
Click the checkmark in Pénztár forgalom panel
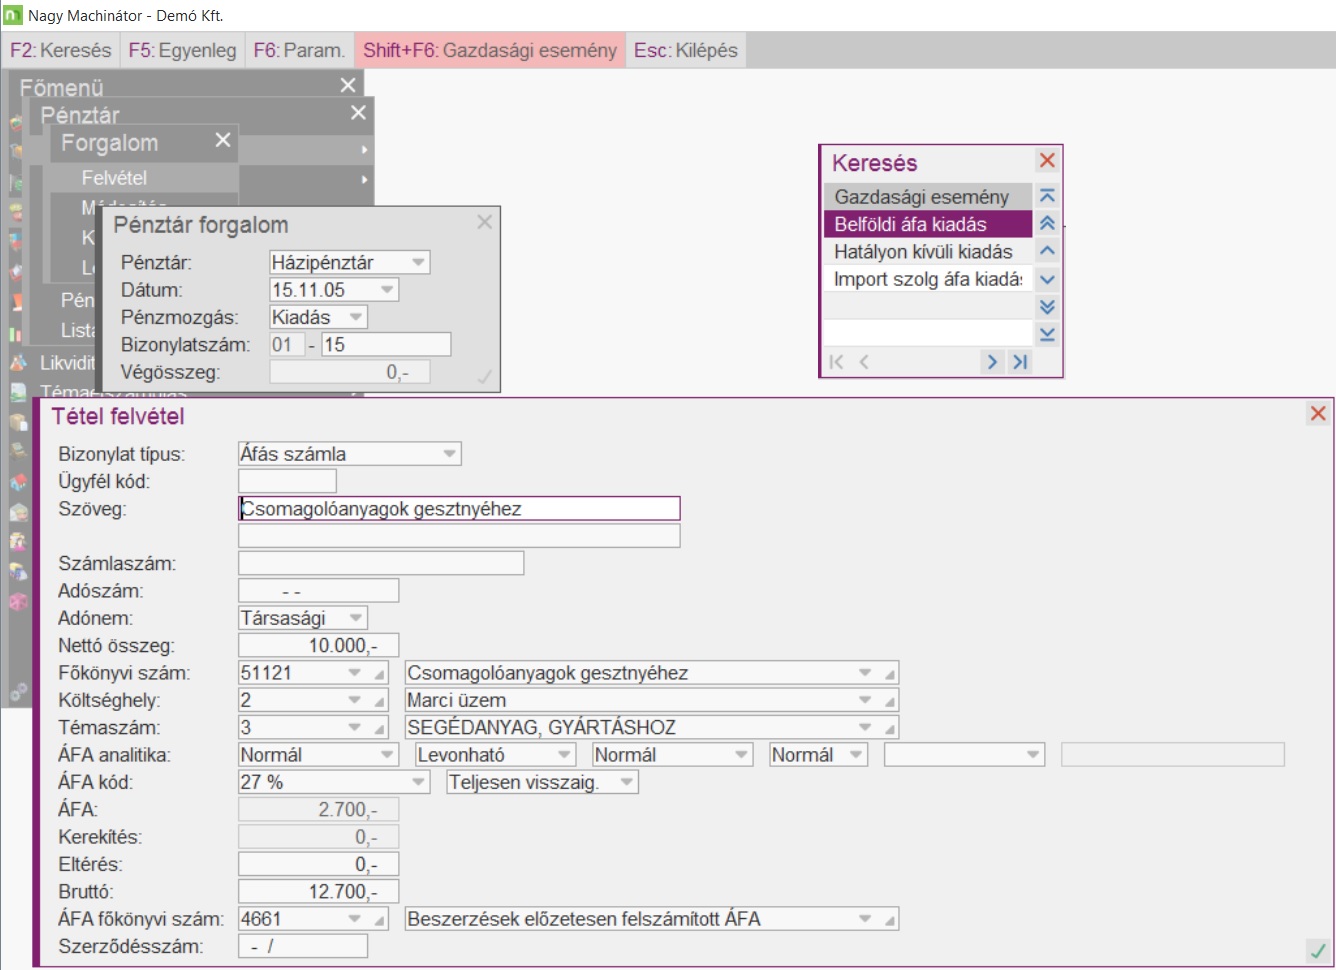[x=485, y=377]
